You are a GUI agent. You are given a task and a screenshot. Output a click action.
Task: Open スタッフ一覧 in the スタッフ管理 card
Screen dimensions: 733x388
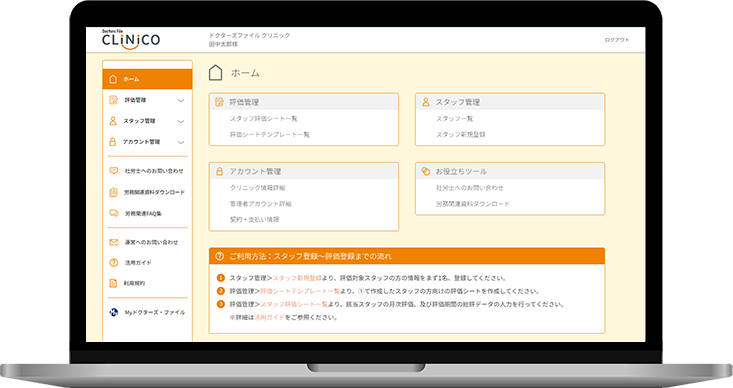coord(455,119)
